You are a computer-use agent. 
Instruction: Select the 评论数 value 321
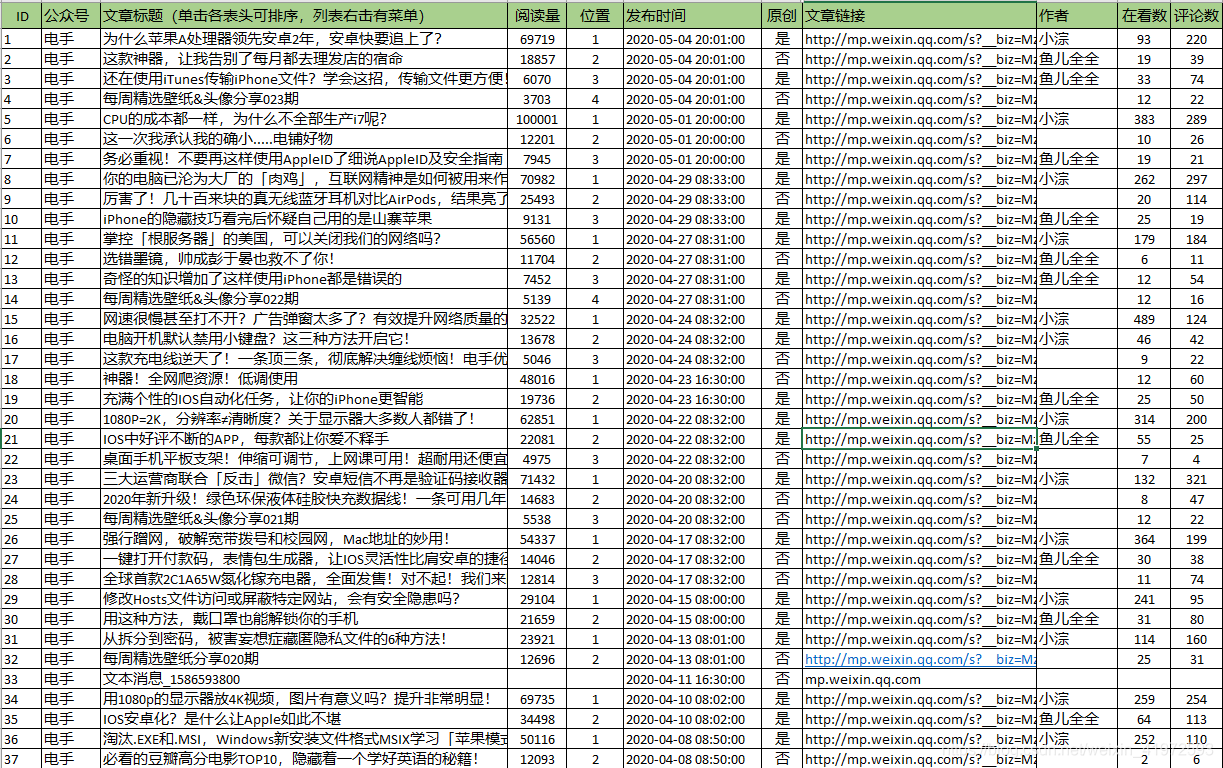[x=1196, y=479]
